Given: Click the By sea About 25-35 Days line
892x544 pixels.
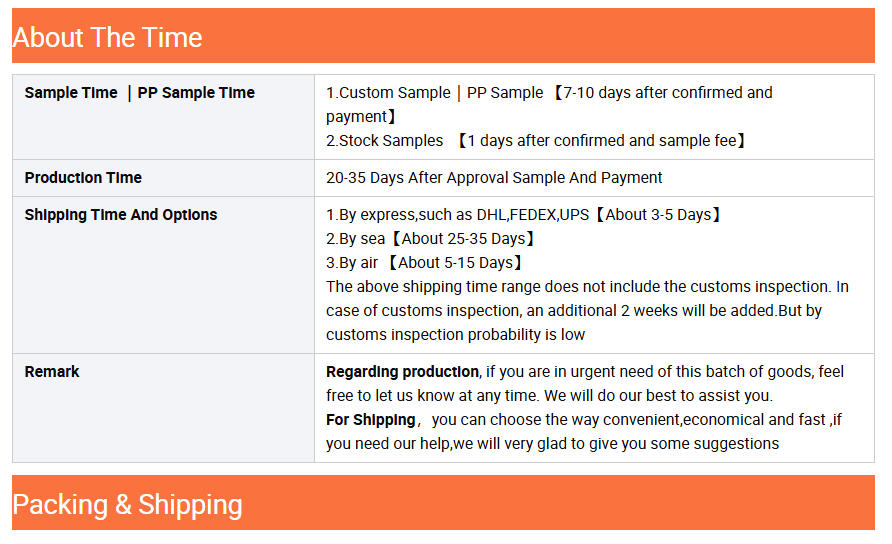Looking at the screenshot, I should pyautogui.click(x=431, y=238).
